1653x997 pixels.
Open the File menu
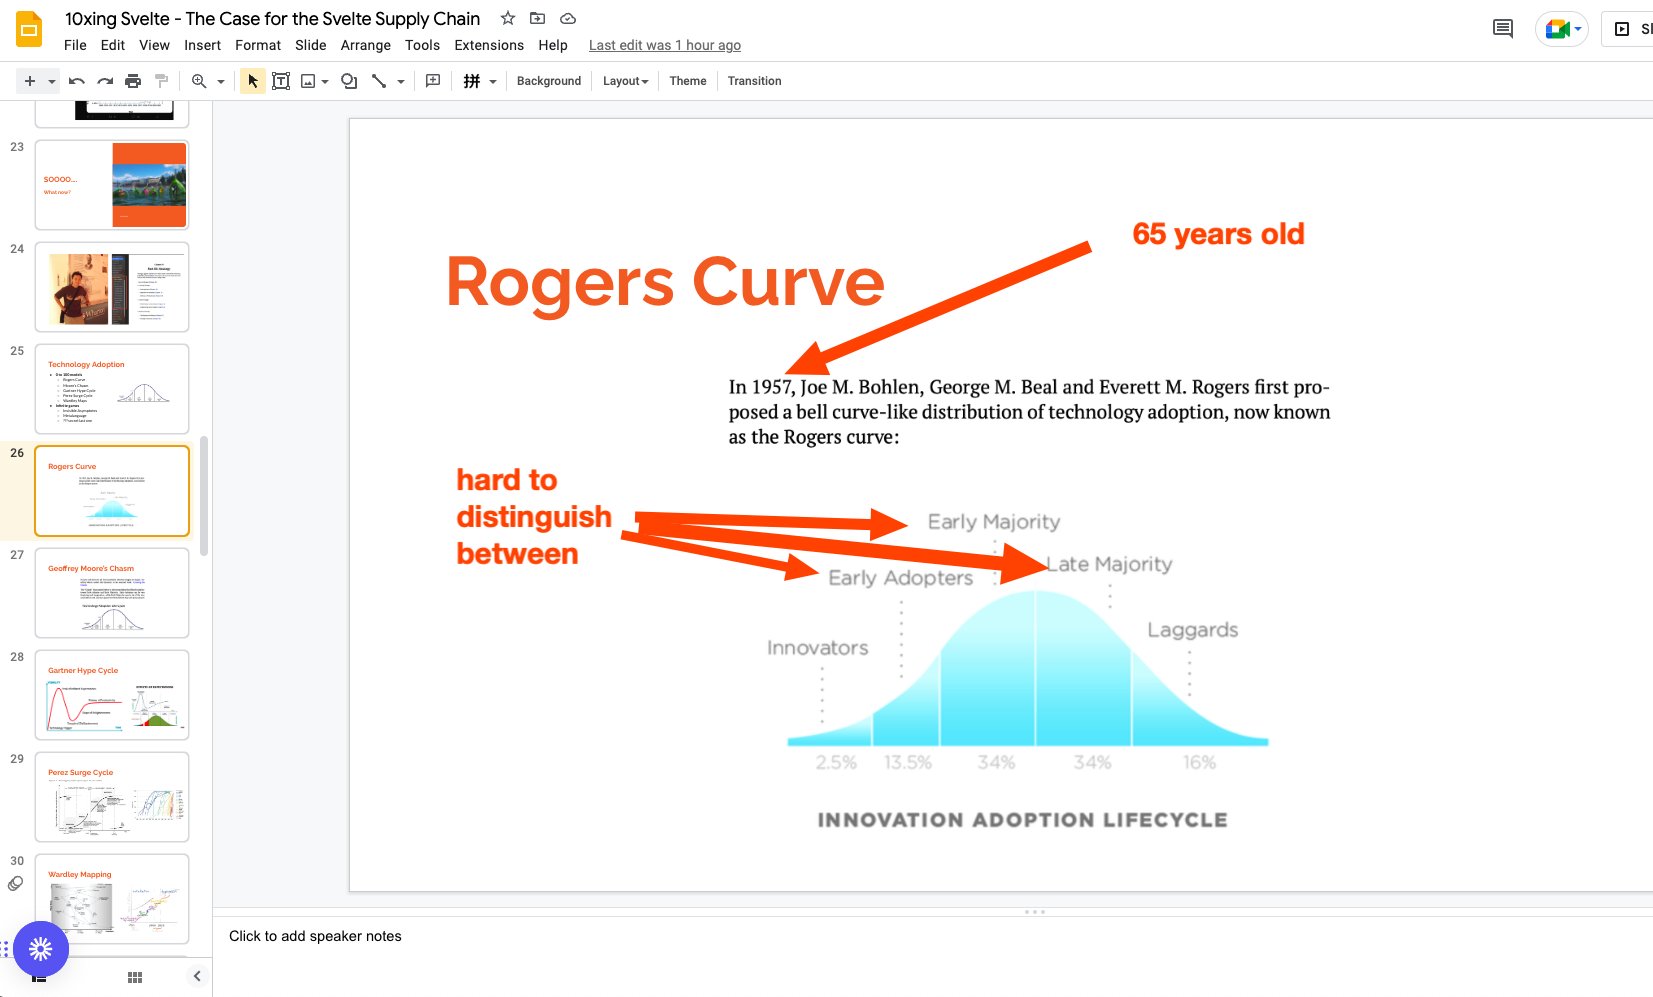[75, 45]
